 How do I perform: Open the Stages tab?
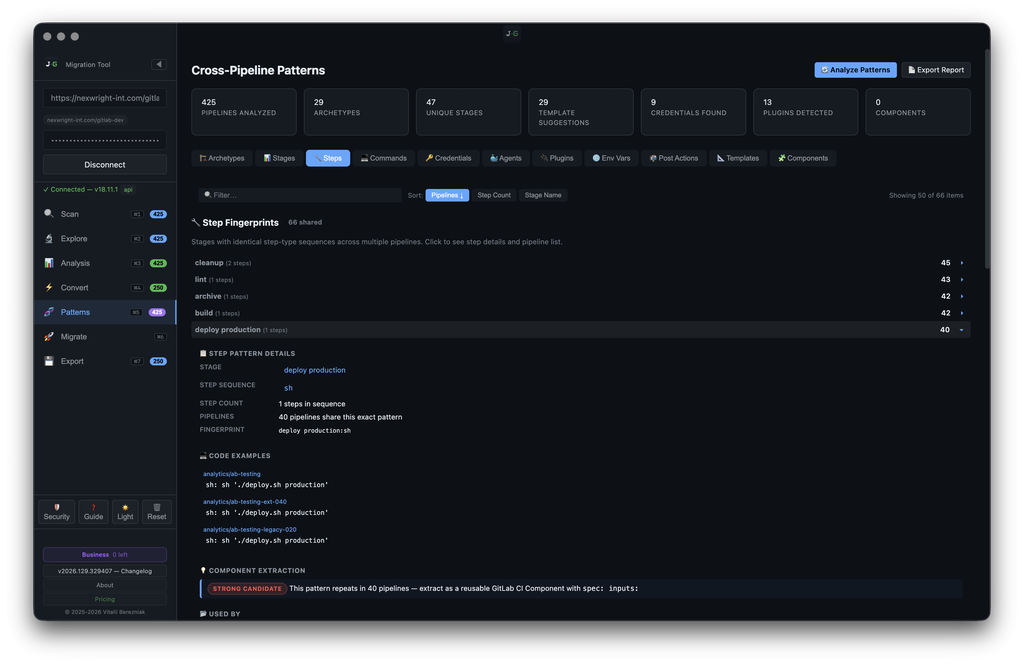point(279,158)
